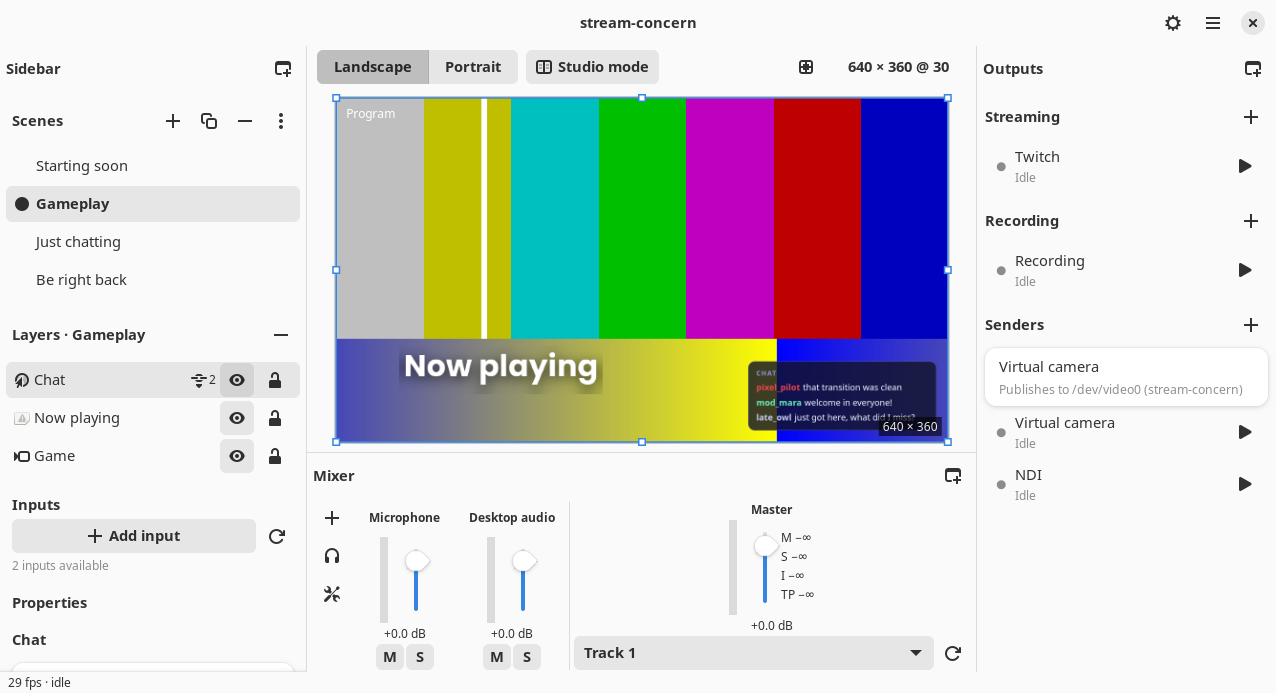Hide the Now playing layer
Screen dimensions: 1276x693
(237, 418)
